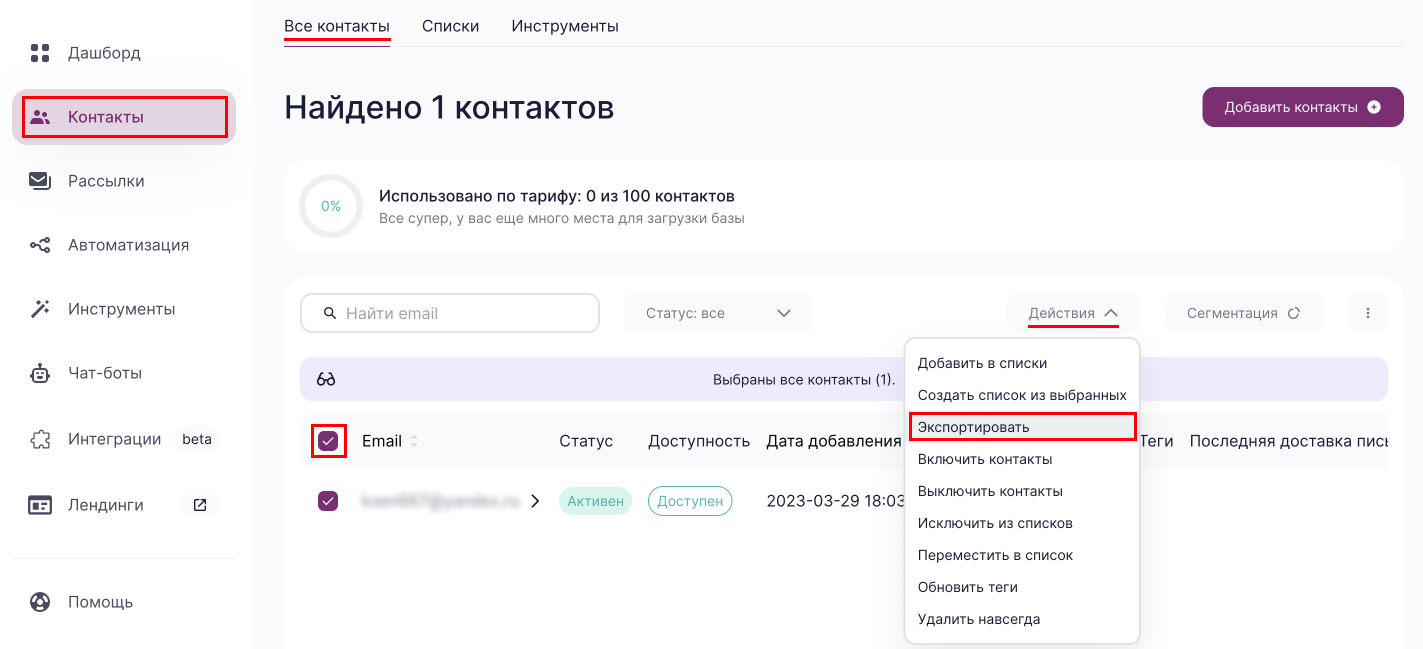Open the three-dot more options menu
The image size is (1423, 649).
coord(1368,313)
